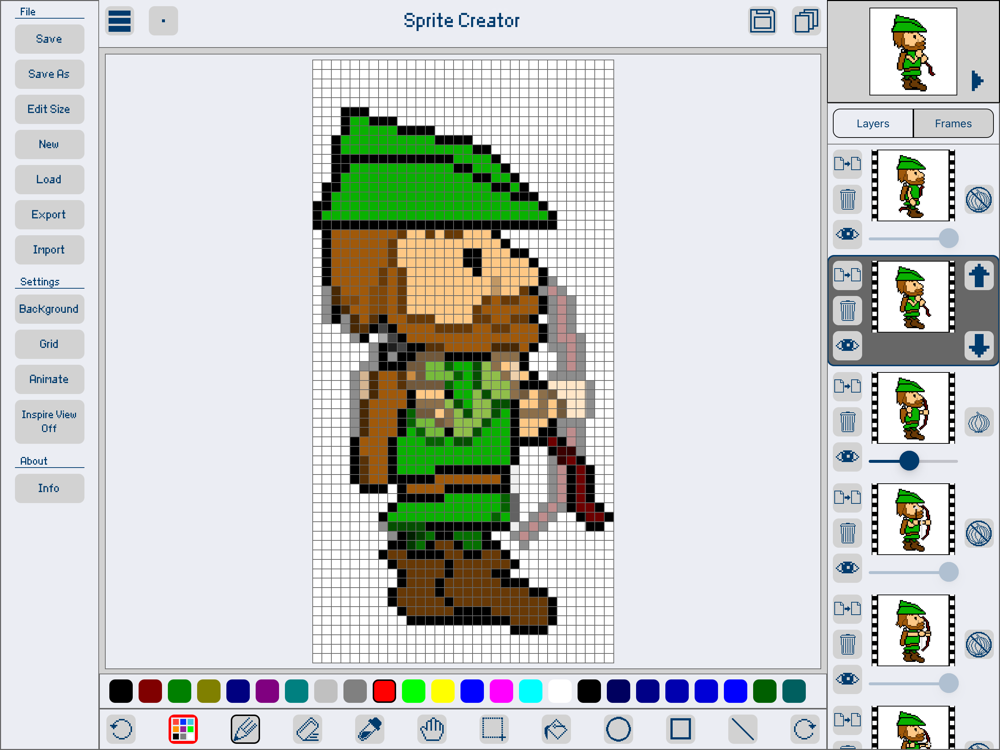Switch to the Frames tab
This screenshot has width=1000, height=750.
(953, 124)
